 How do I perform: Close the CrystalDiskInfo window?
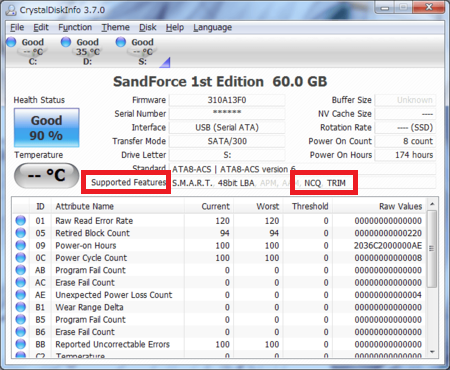[x=429, y=7]
